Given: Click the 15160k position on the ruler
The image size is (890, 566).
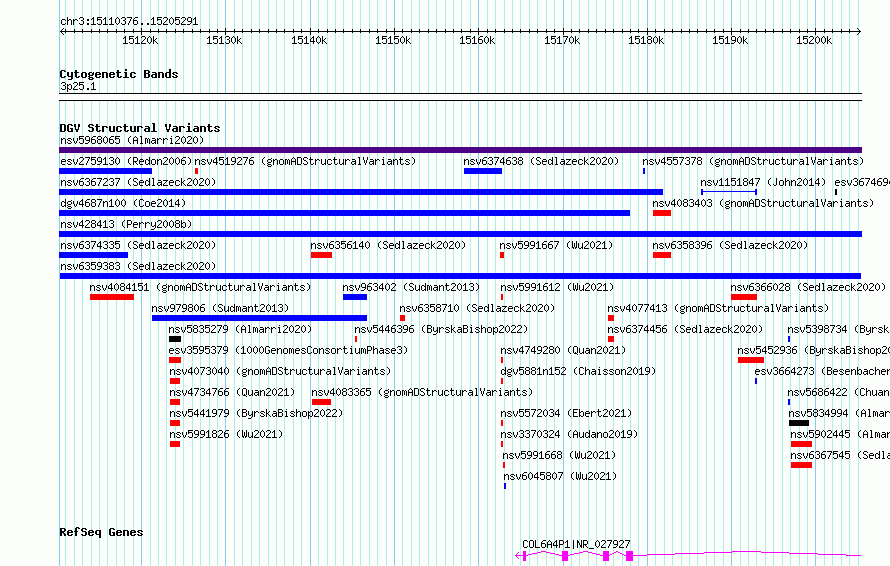Looking at the screenshot, I should point(477,40).
